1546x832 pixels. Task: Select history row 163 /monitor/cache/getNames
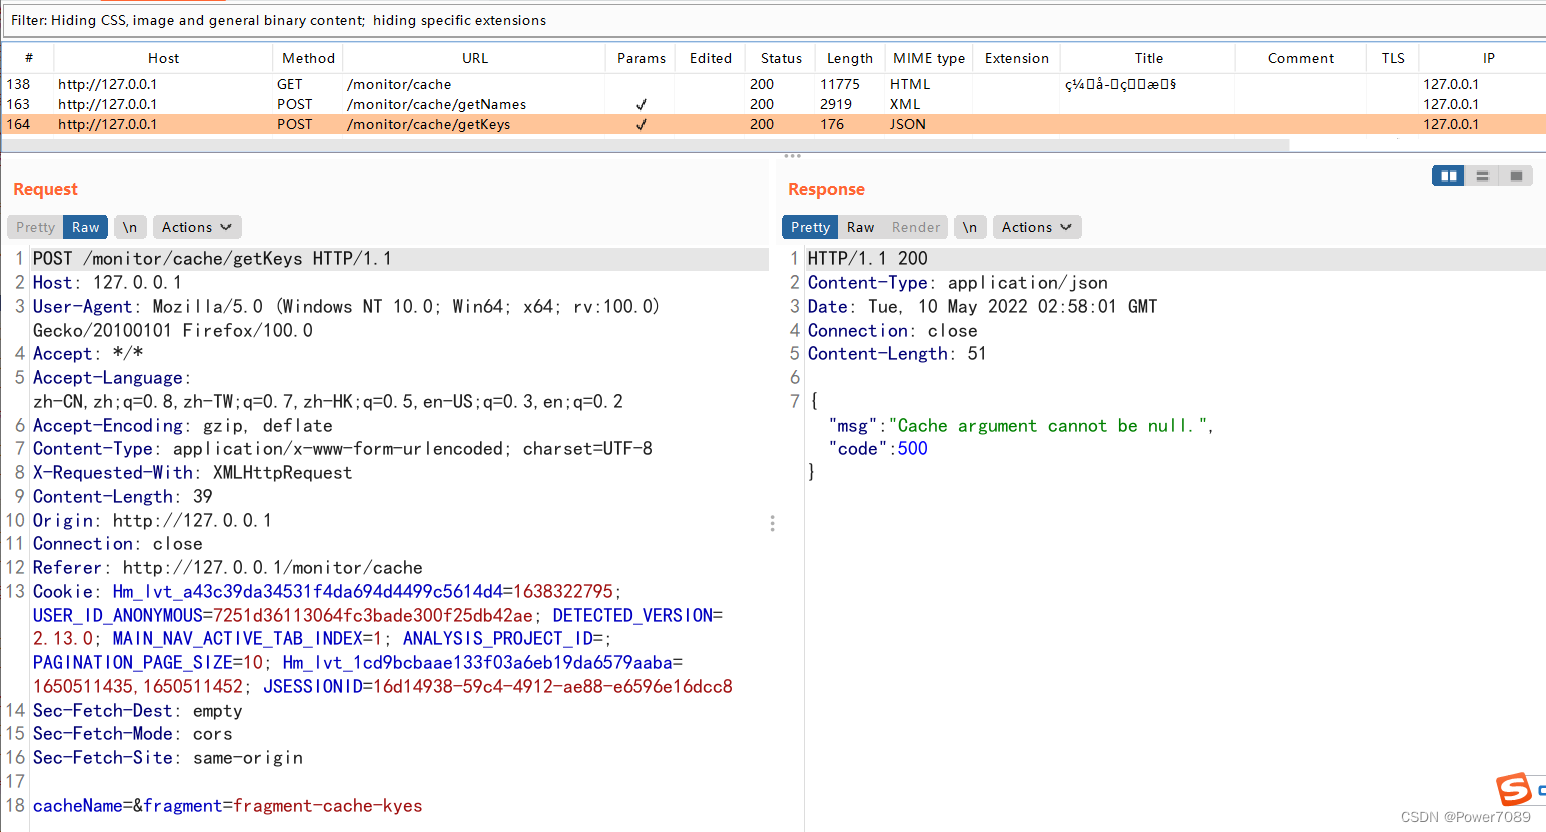[x=774, y=104]
